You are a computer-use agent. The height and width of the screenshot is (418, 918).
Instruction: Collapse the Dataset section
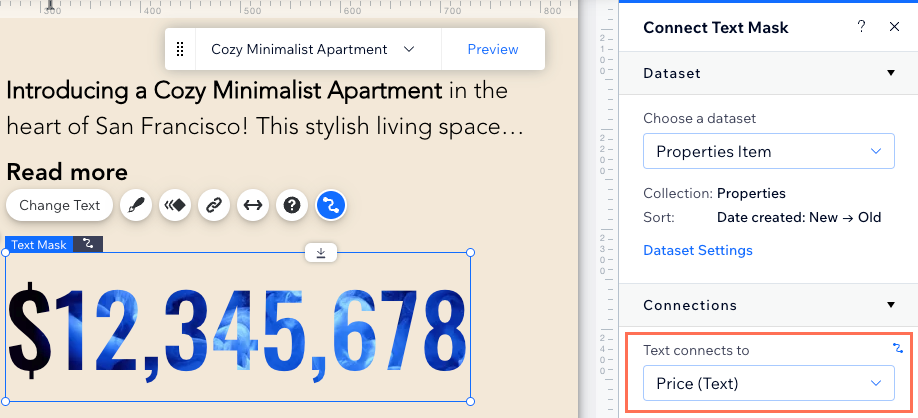click(x=891, y=73)
